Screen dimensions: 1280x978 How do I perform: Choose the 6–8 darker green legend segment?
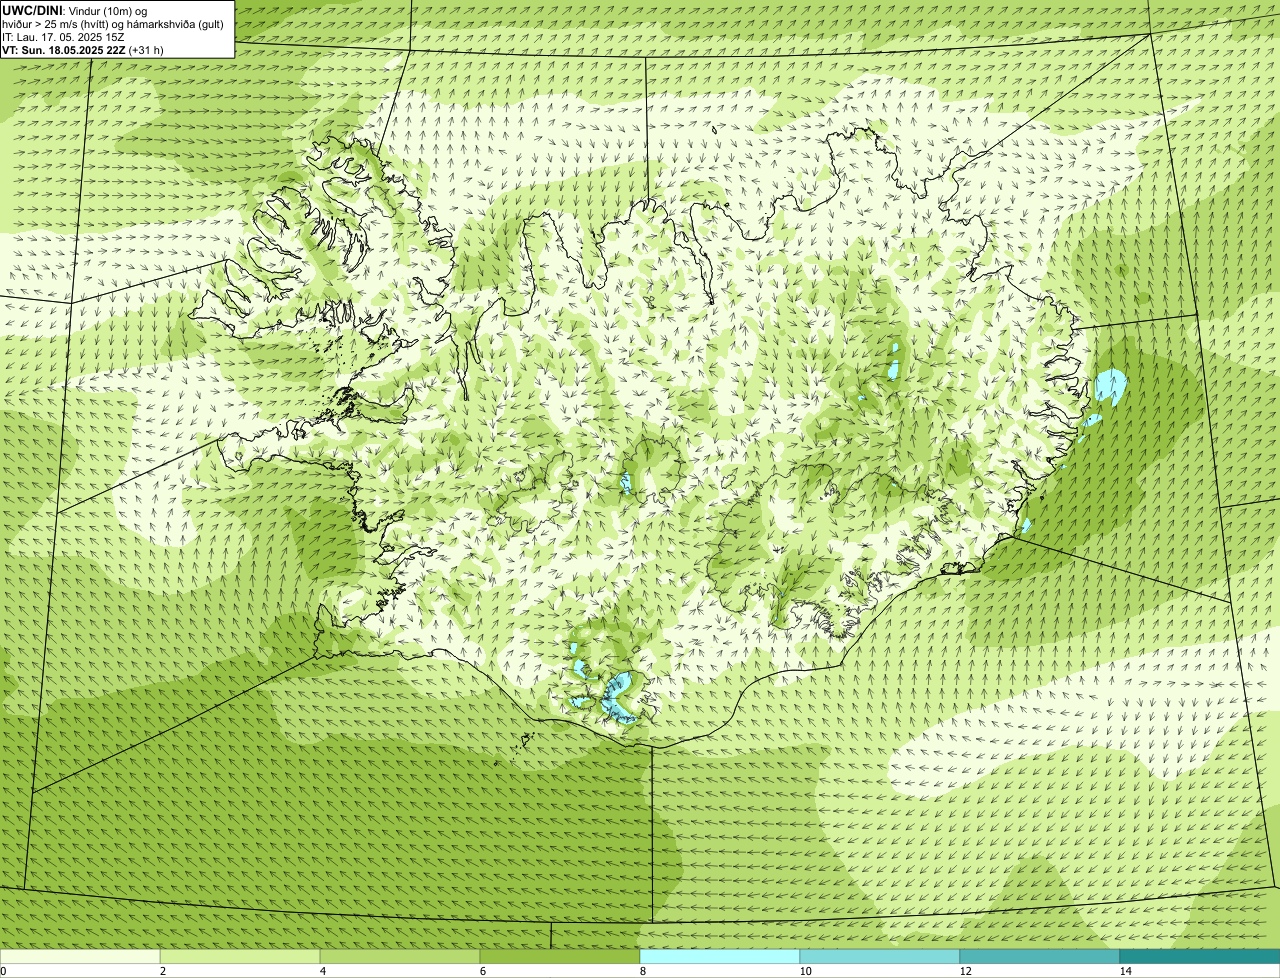click(x=560, y=956)
